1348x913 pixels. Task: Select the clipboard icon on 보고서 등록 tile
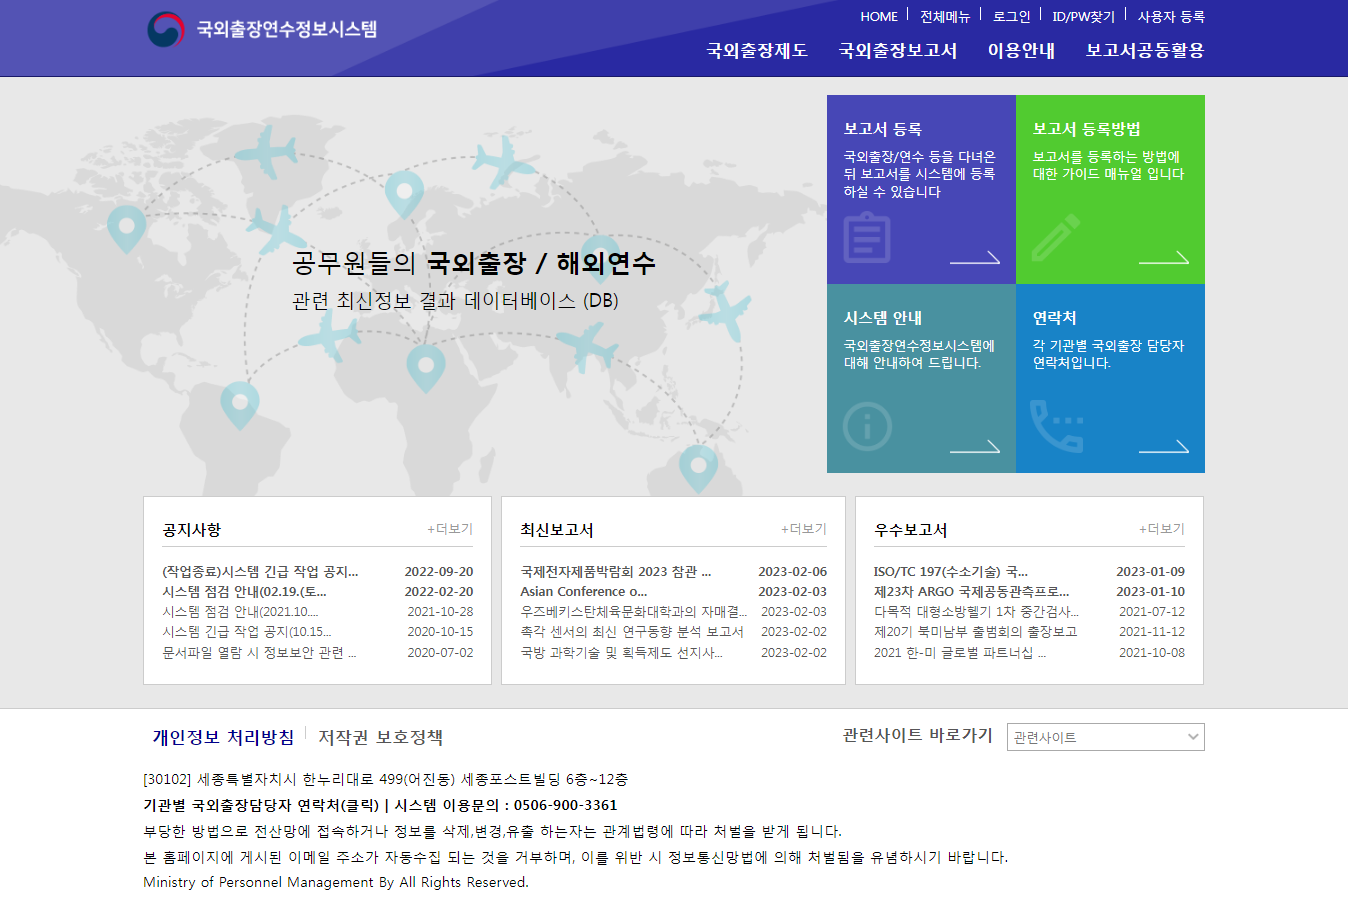tap(867, 238)
